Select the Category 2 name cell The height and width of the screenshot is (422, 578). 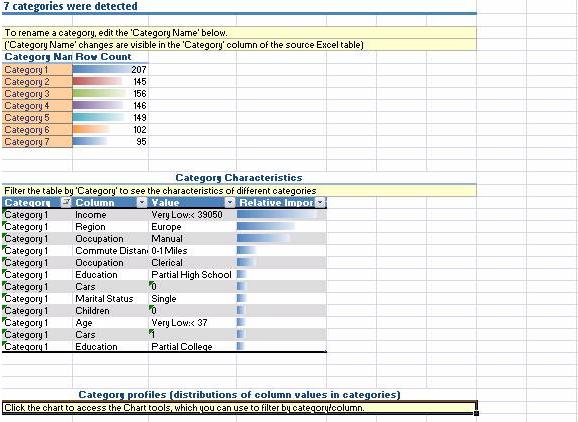(x=37, y=81)
